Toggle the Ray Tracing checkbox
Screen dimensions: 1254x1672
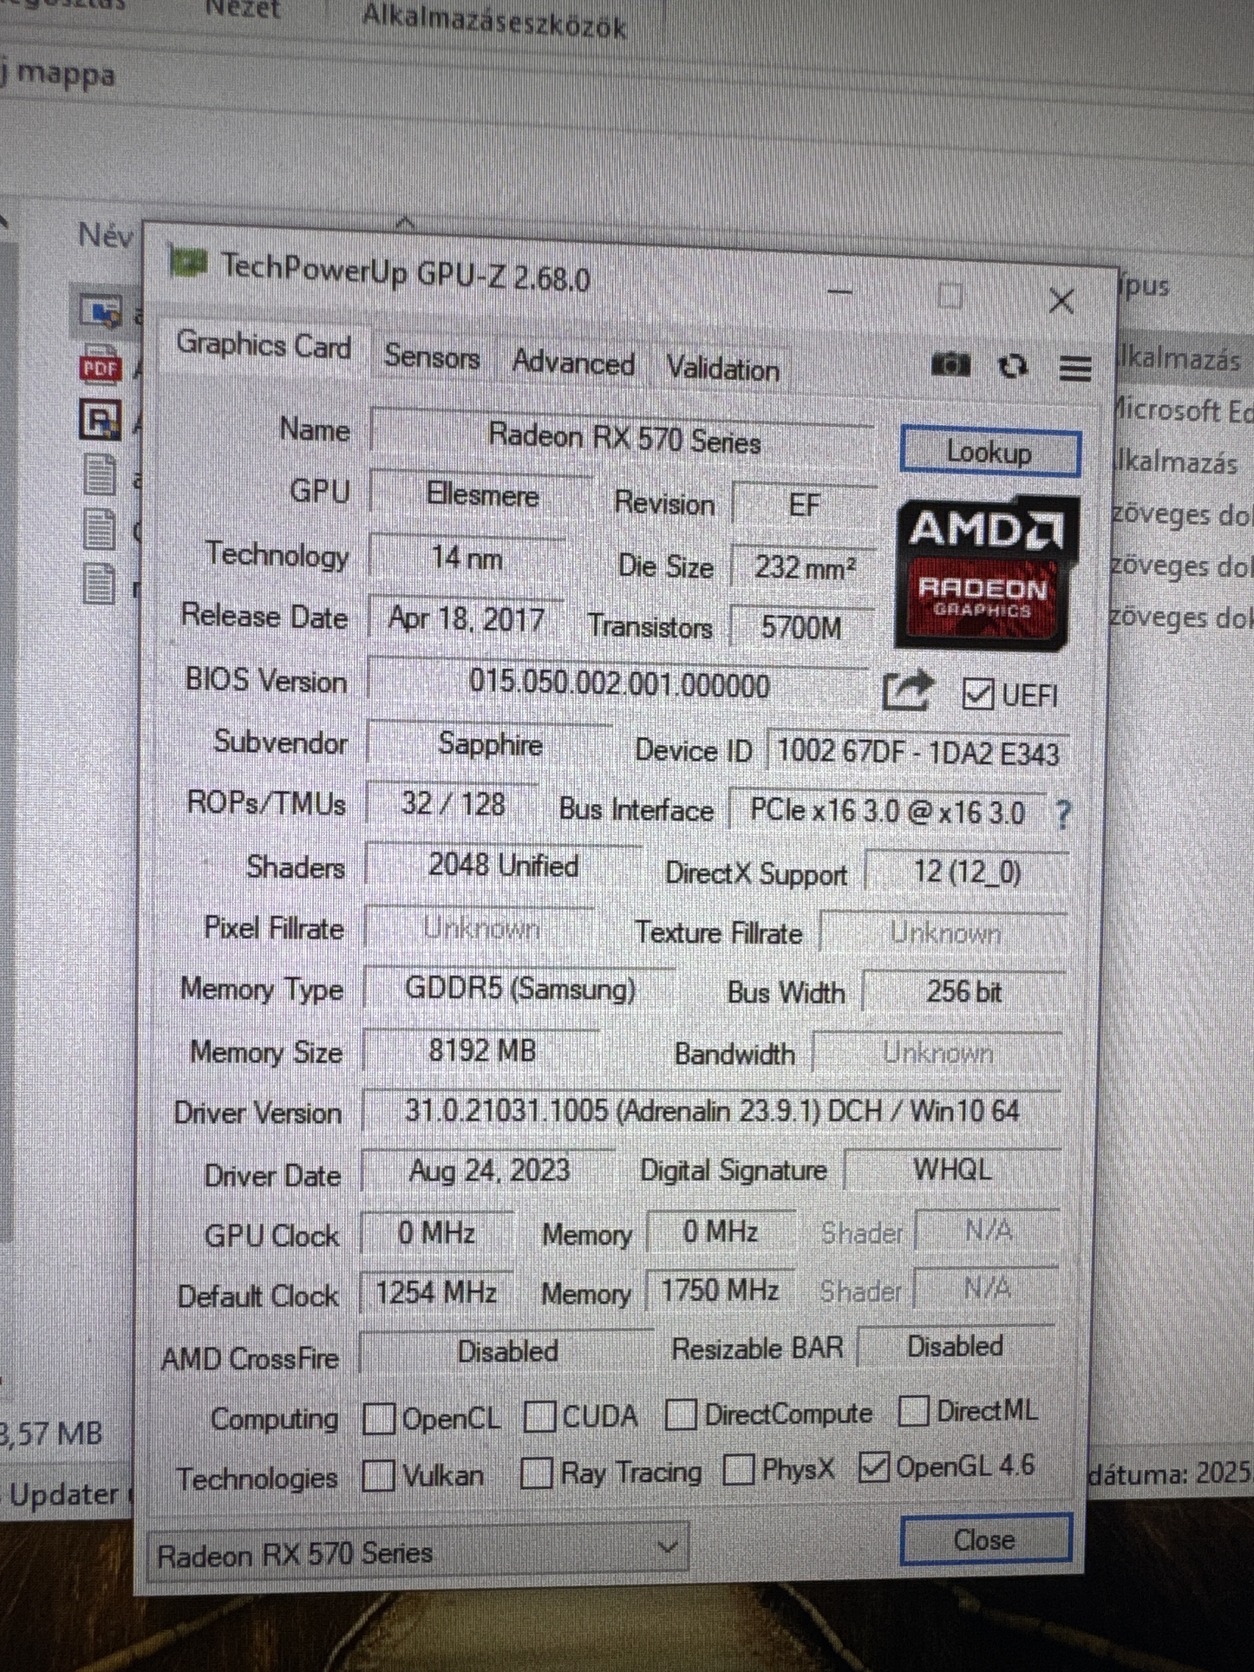tap(537, 1473)
